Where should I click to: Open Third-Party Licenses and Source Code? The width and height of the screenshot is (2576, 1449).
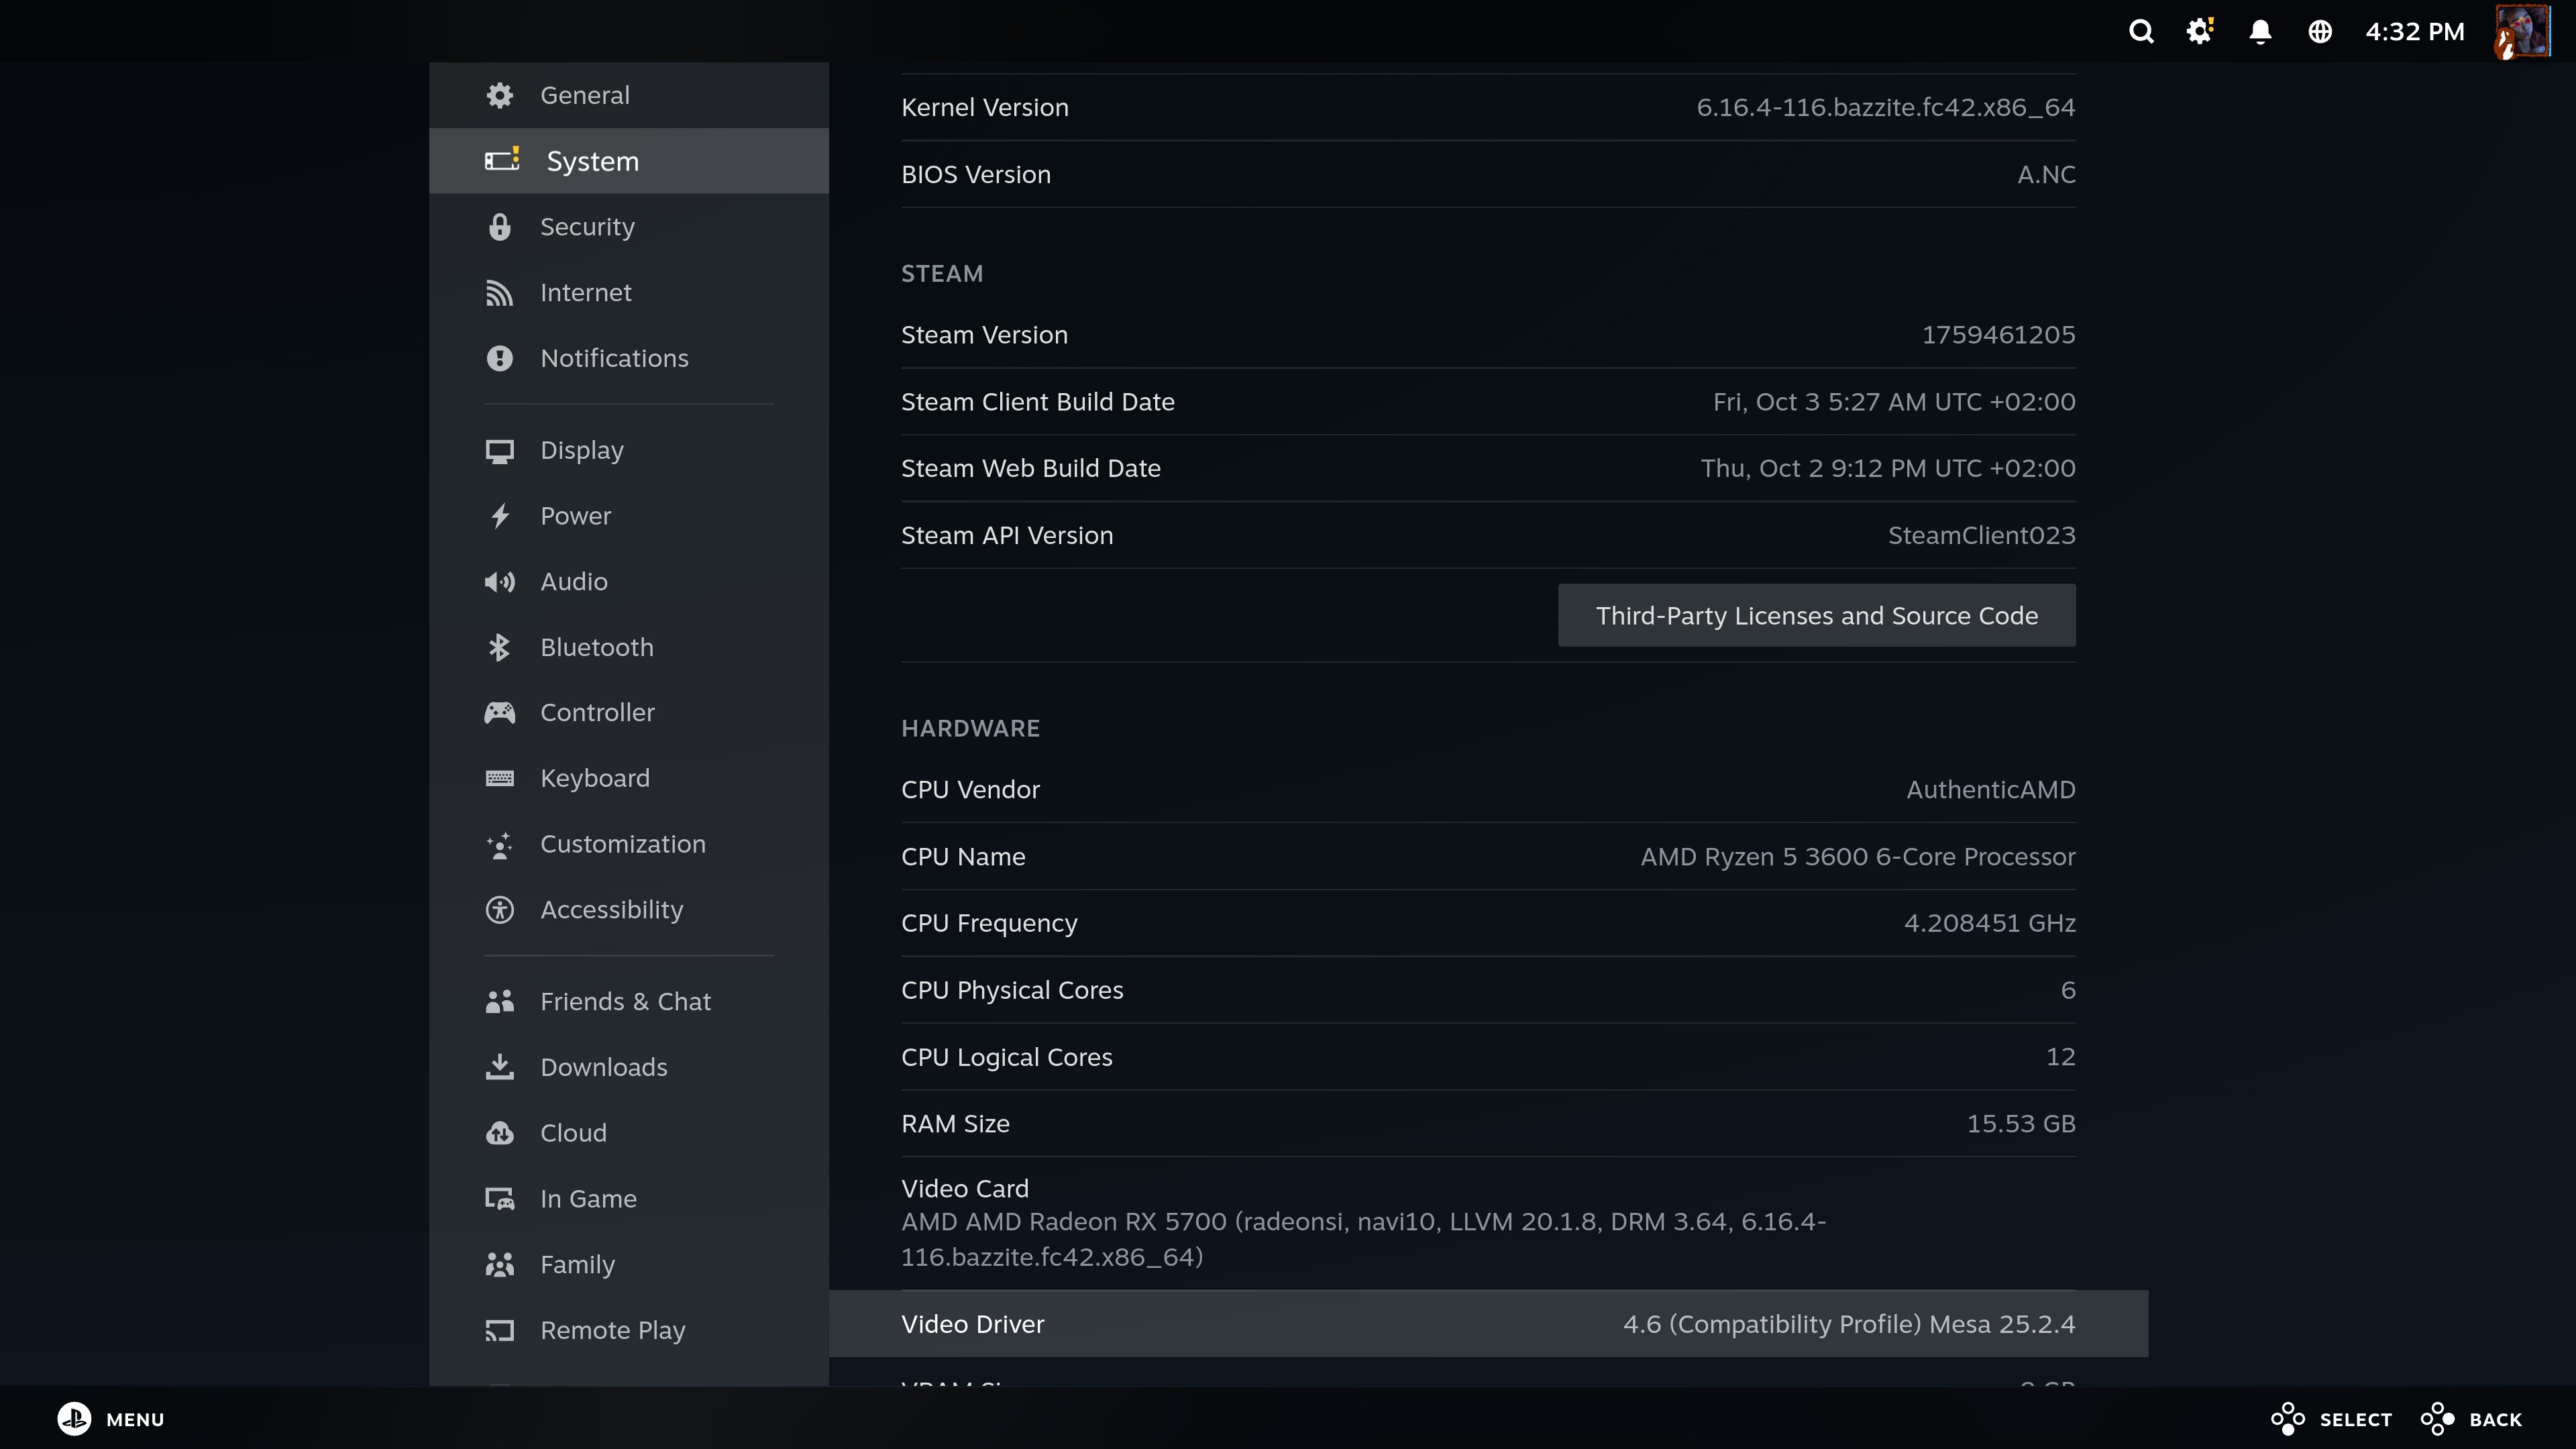click(1816, 615)
